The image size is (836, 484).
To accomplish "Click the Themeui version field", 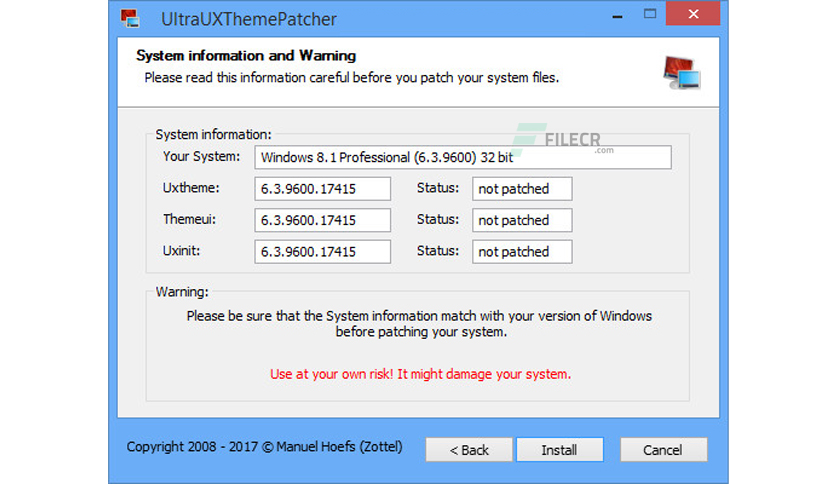I will [x=323, y=220].
